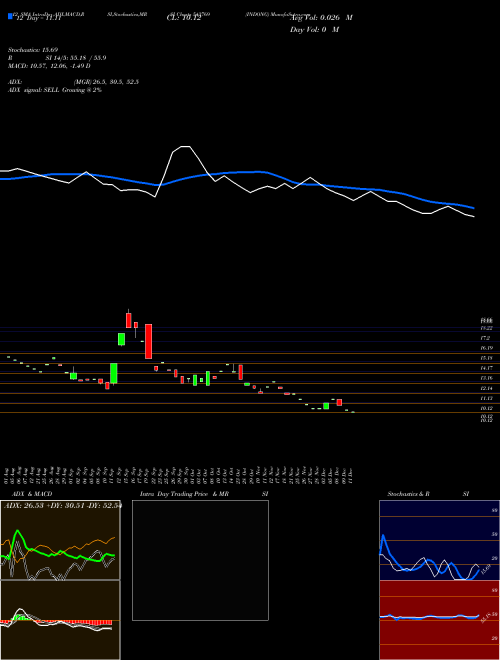Click the '(MGR) 26.5, 30.5, 52.5' values
Screen dimensions: 500x660
(106, 82)
